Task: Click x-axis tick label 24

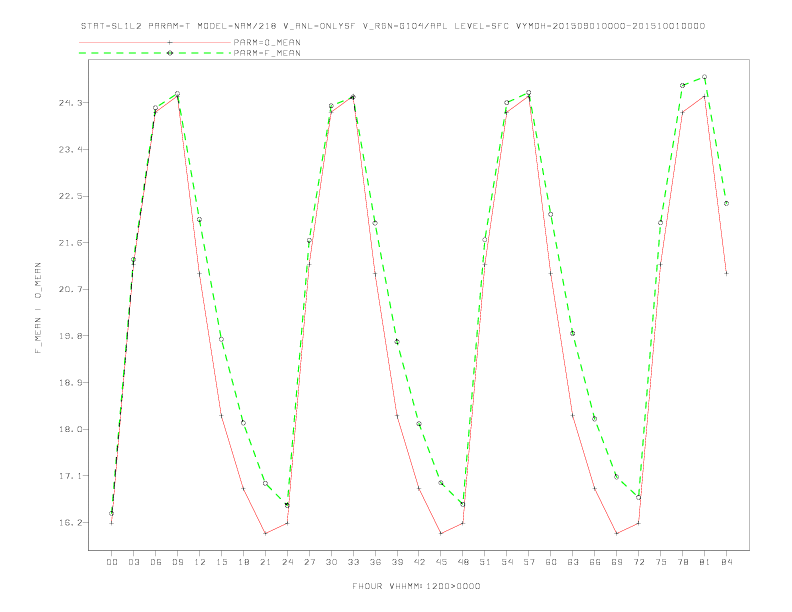Action: 287,562
